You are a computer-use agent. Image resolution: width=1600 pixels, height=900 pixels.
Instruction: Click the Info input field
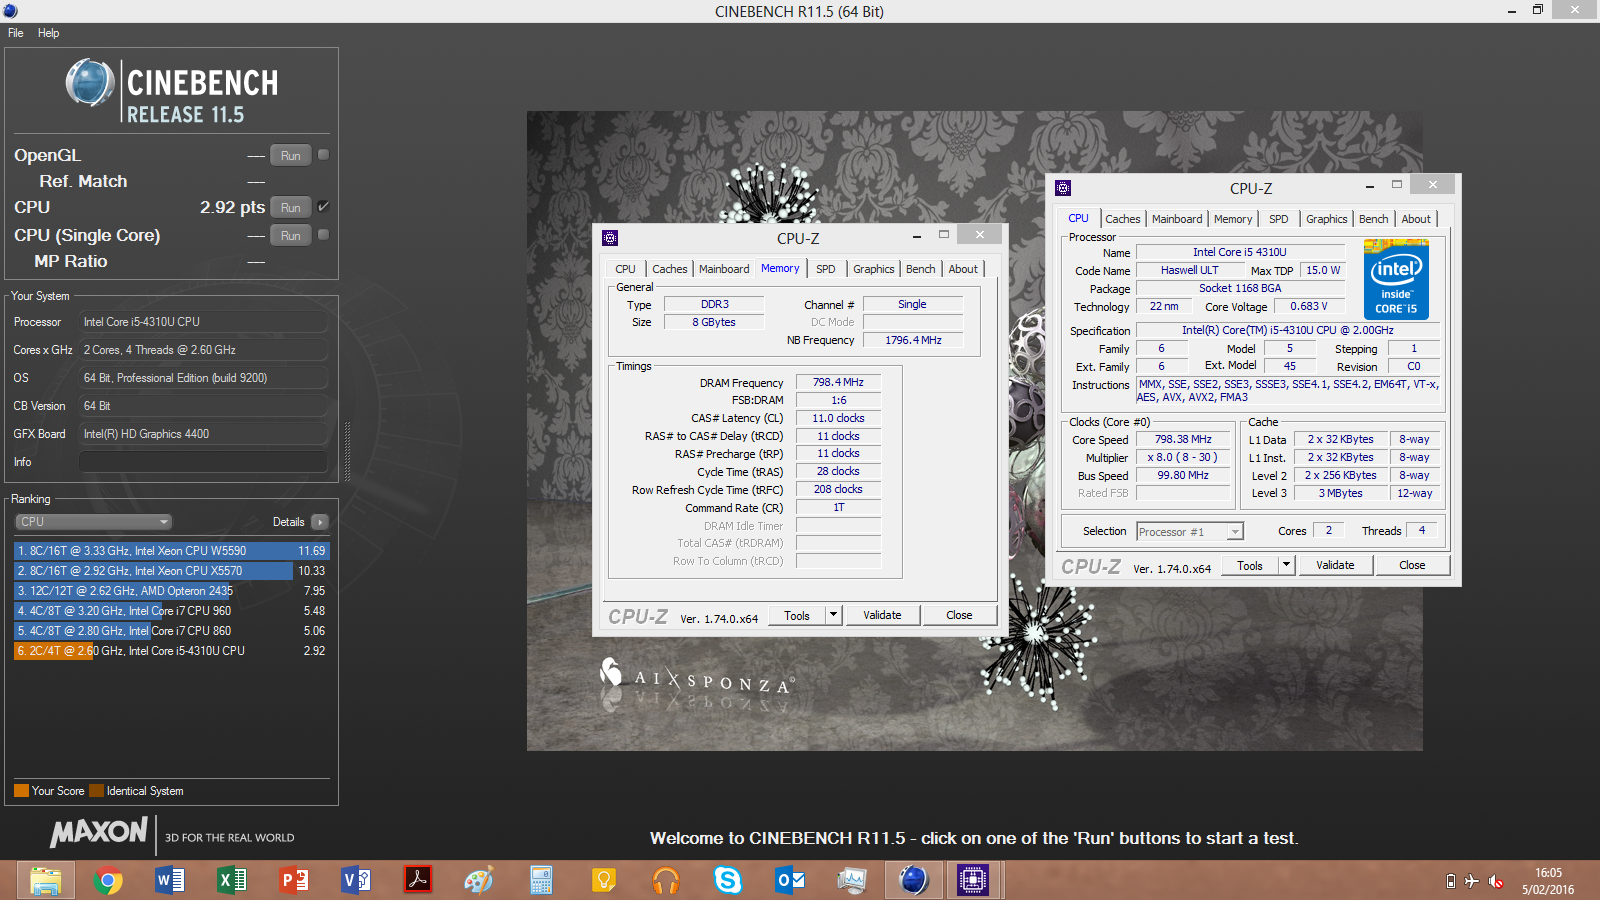[x=203, y=462]
